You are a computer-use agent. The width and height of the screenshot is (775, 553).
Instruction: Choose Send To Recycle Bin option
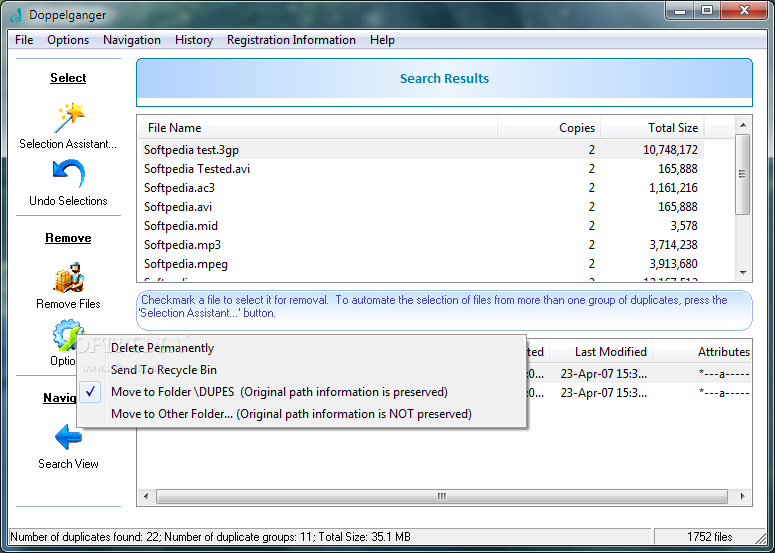pos(301,370)
